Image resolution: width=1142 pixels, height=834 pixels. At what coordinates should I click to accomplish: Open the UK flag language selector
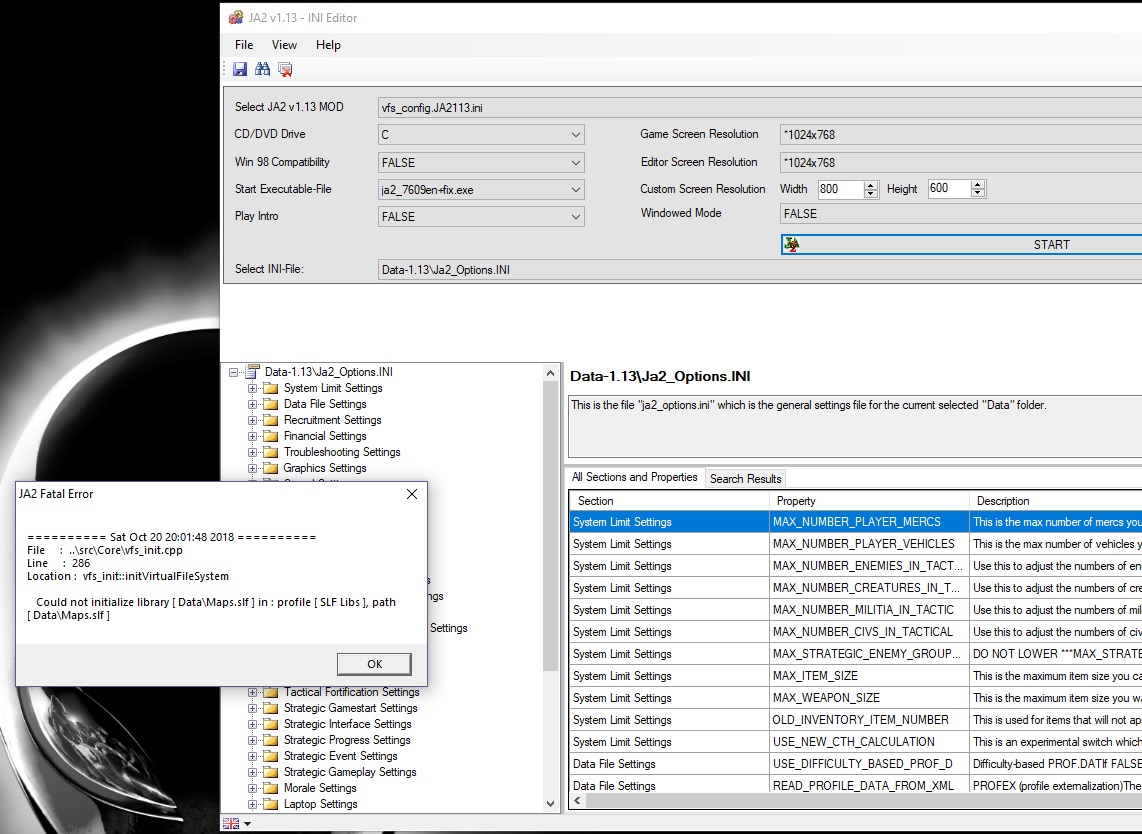tap(231, 823)
